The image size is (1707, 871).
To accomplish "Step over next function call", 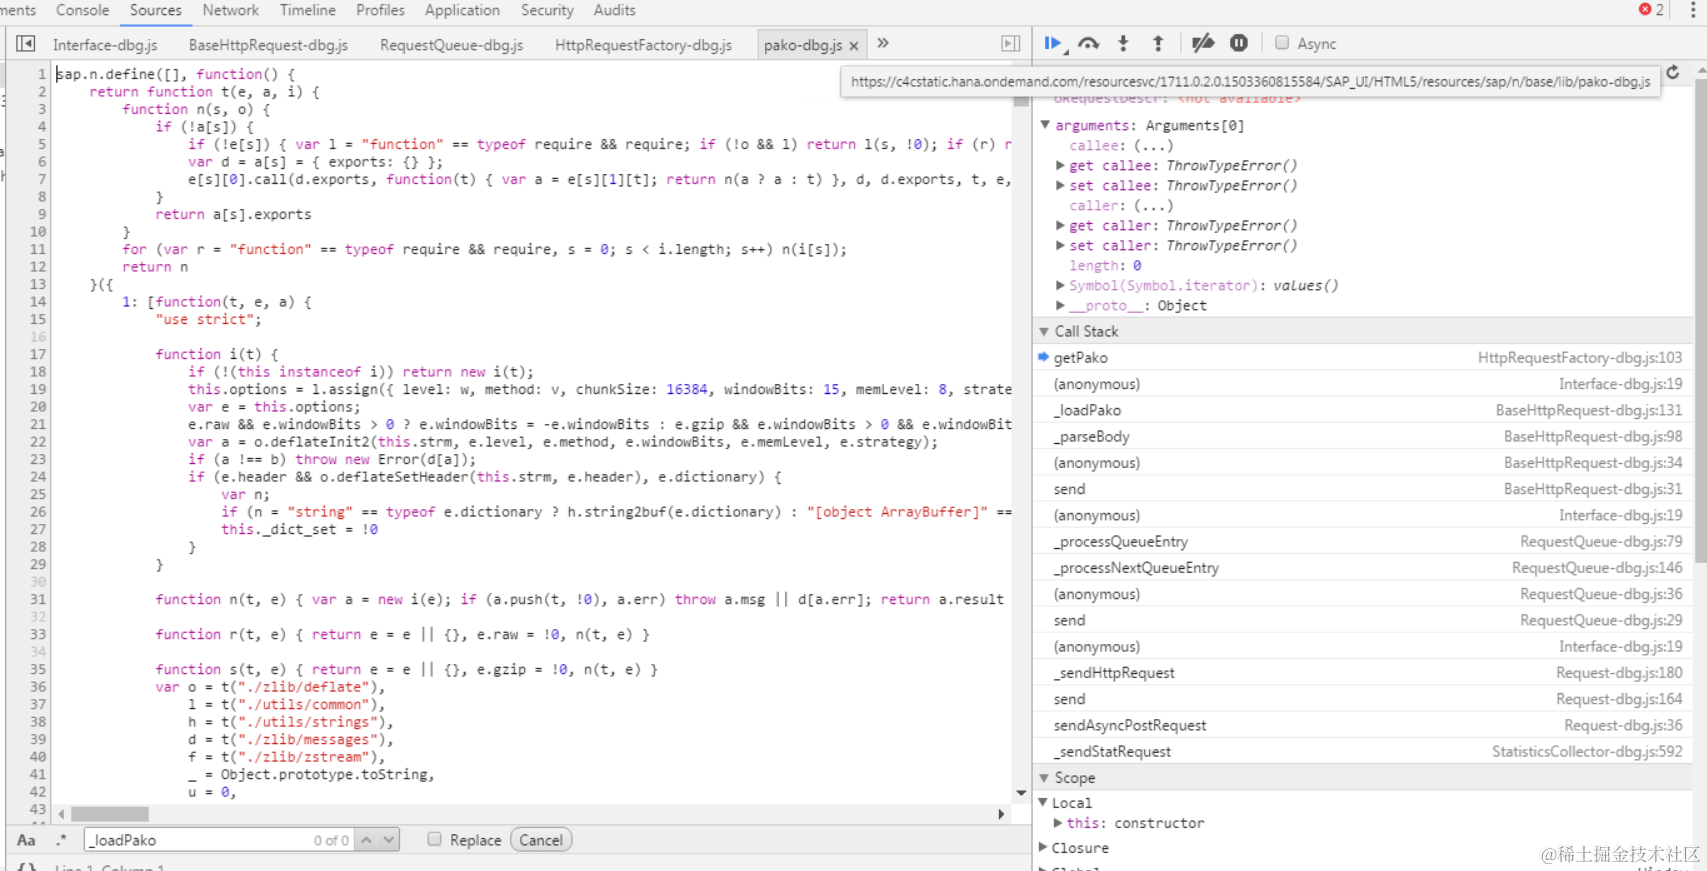I will coord(1089,43).
